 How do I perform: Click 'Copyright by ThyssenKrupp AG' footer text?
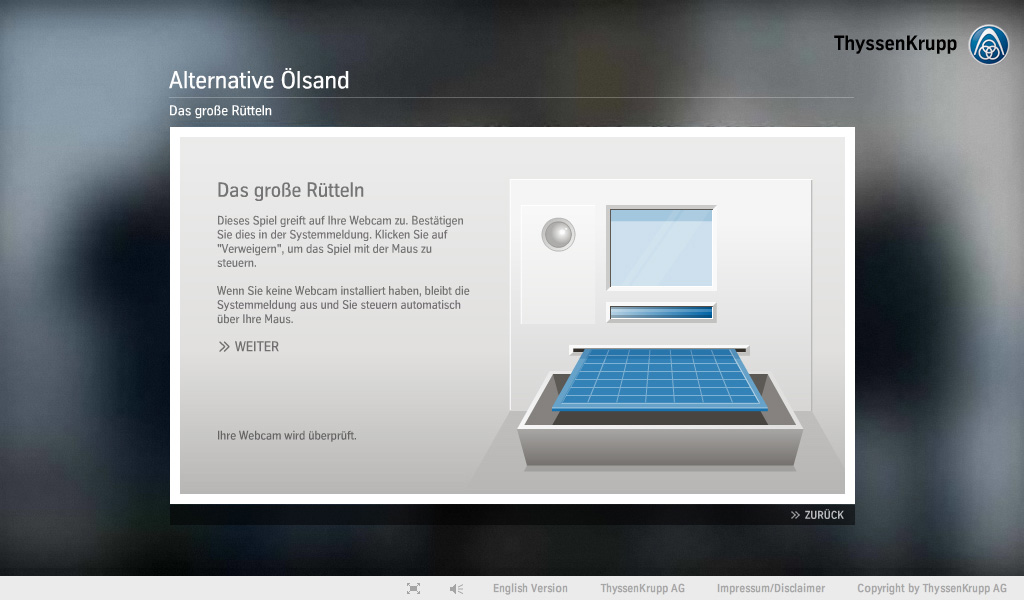[932, 588]
